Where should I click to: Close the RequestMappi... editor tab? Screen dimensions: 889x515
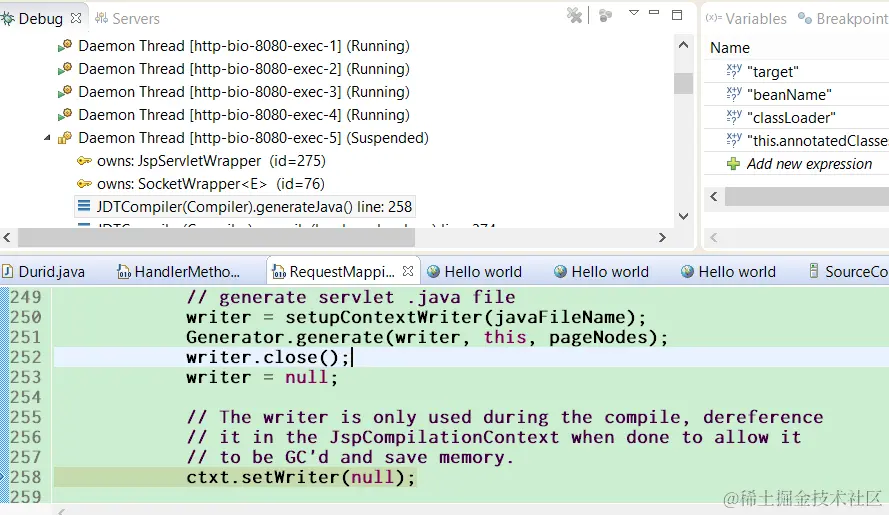coord(408,271)
